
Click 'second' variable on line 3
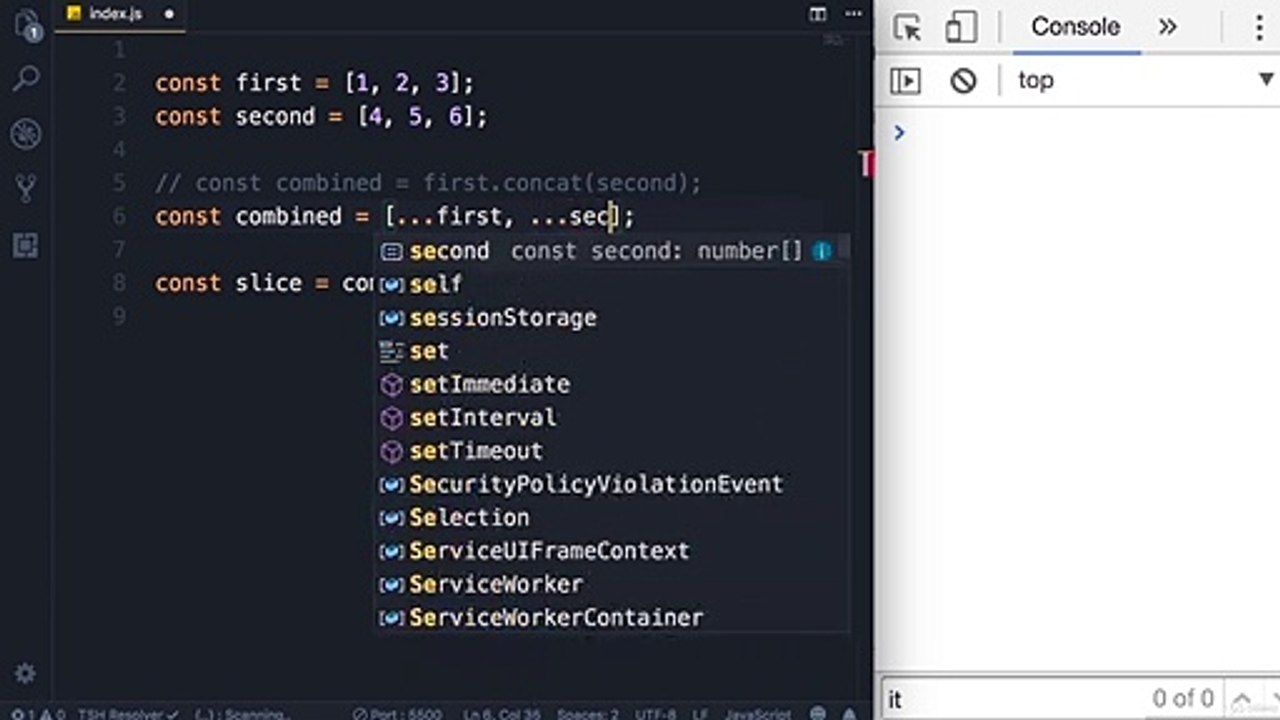tap(275, 116)
